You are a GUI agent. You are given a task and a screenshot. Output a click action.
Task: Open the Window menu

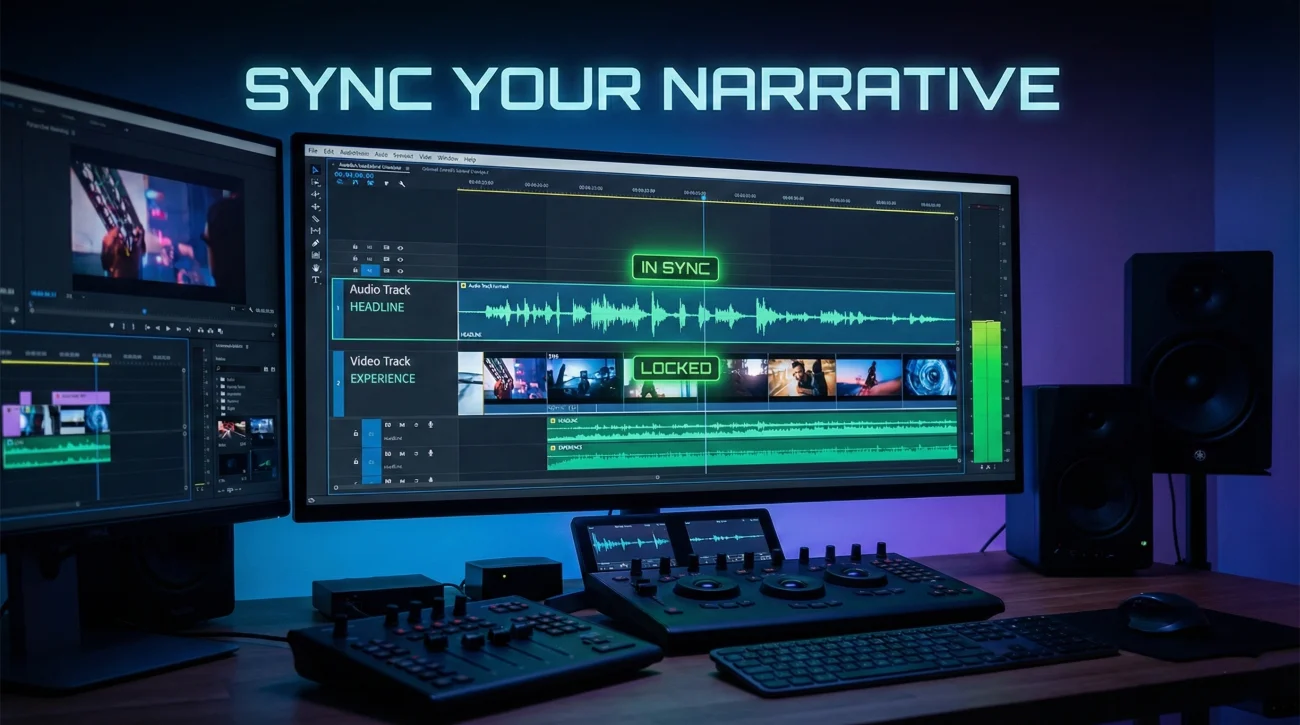pos(448,158)
